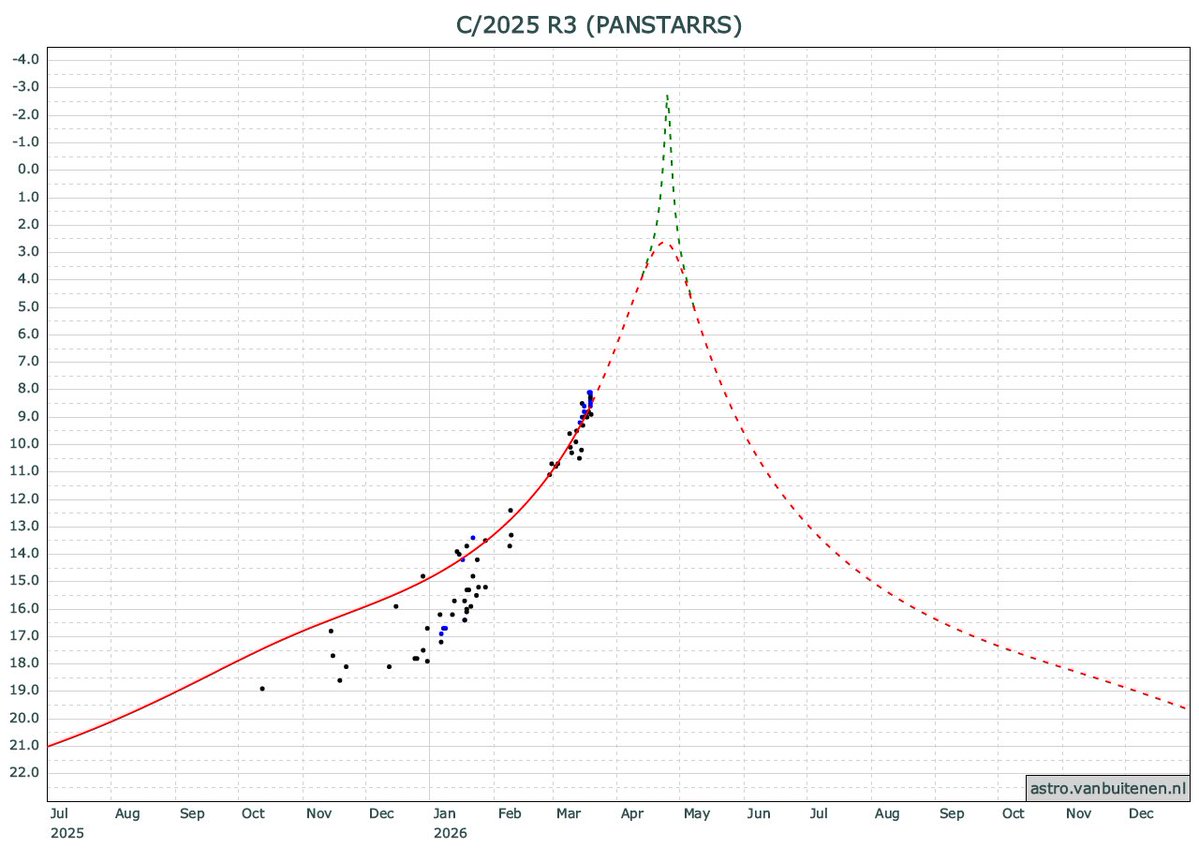Select the 16.0 magnitude axis label
Image resolution: width=1199 pixels, height=848 pixels.
(25, 609)
